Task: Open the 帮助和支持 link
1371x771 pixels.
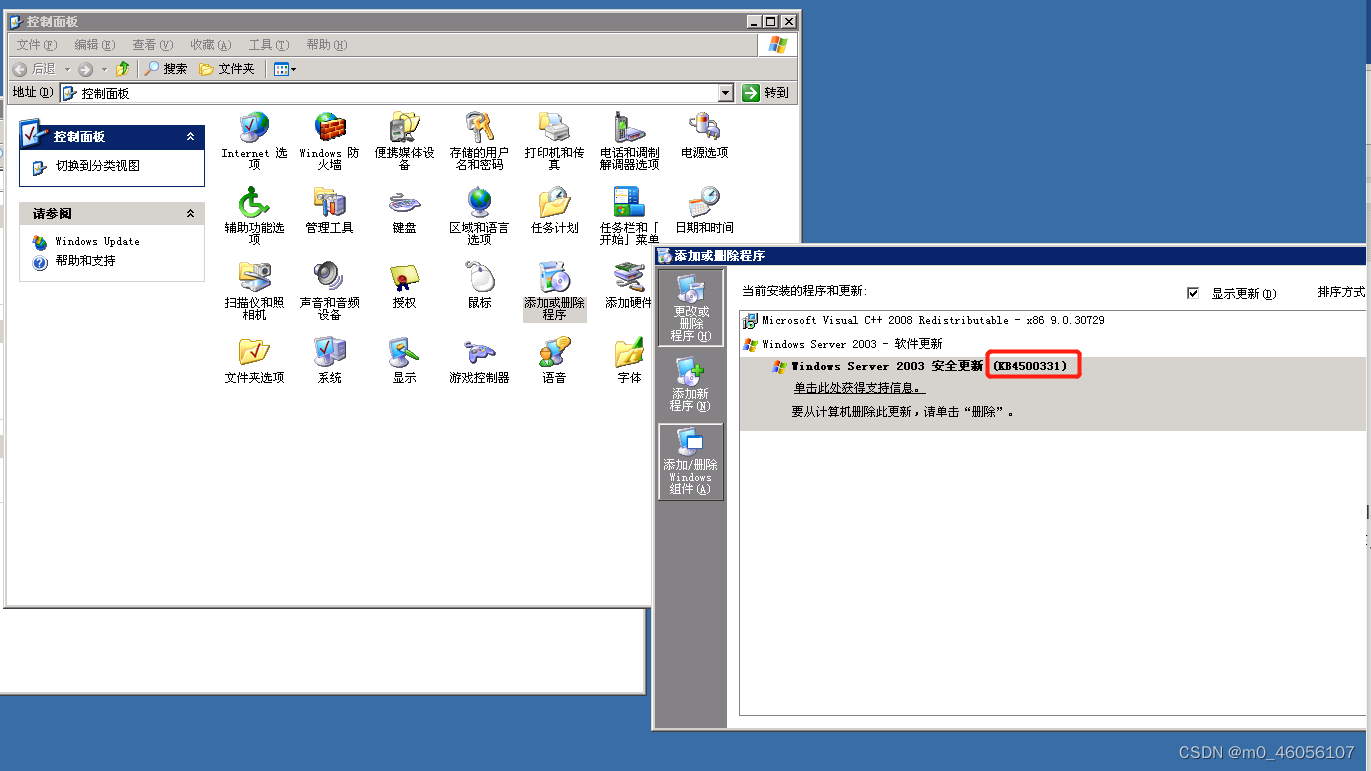Action: (x=85, y=261)
